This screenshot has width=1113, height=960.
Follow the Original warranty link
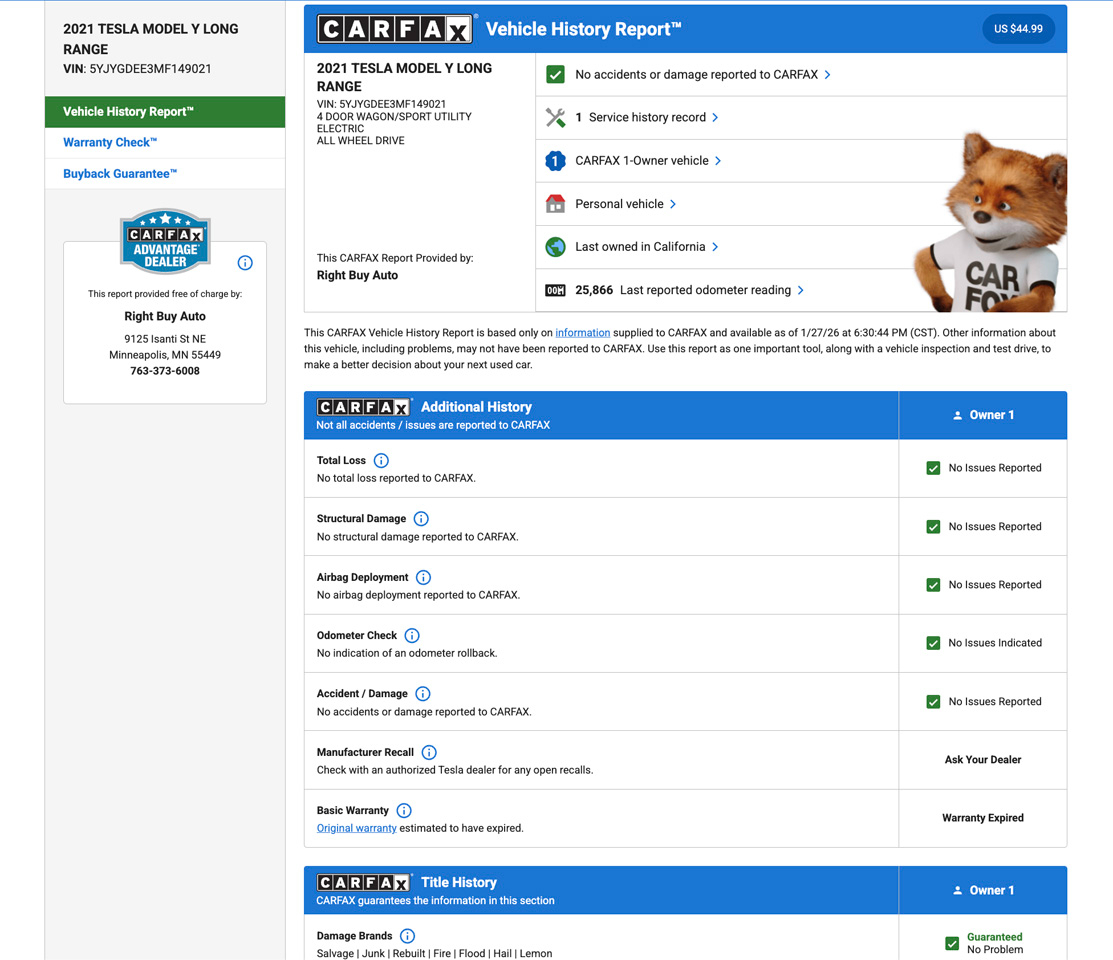click(x=356, y=828)
